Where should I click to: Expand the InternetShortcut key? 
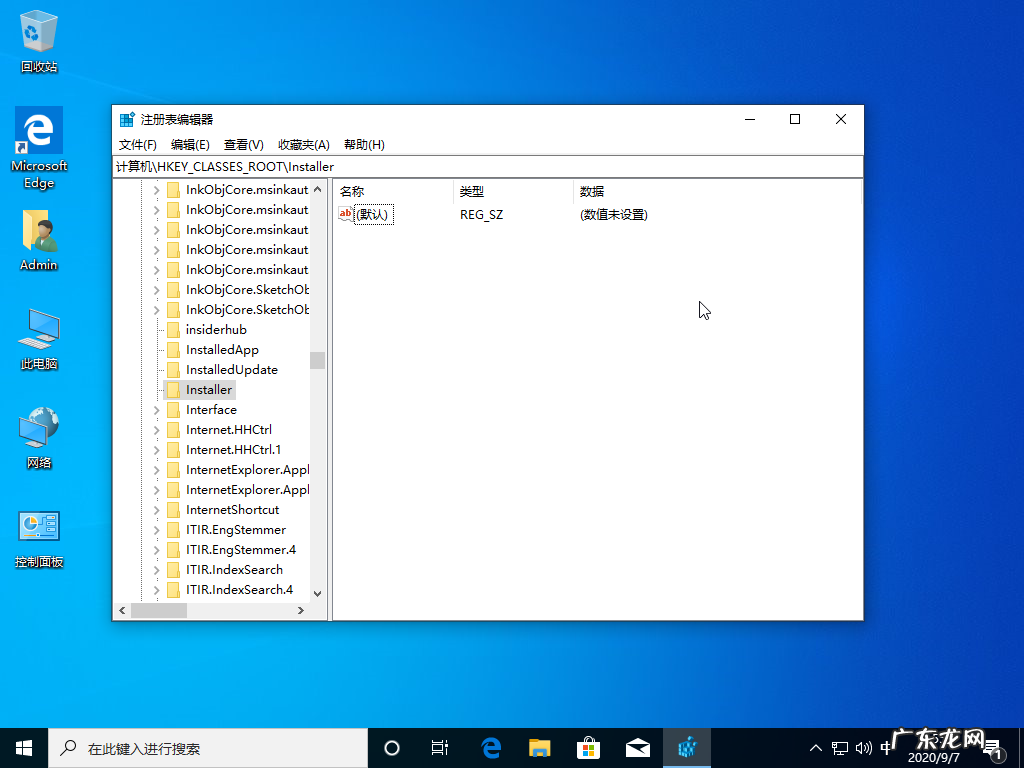click(158, 509)
